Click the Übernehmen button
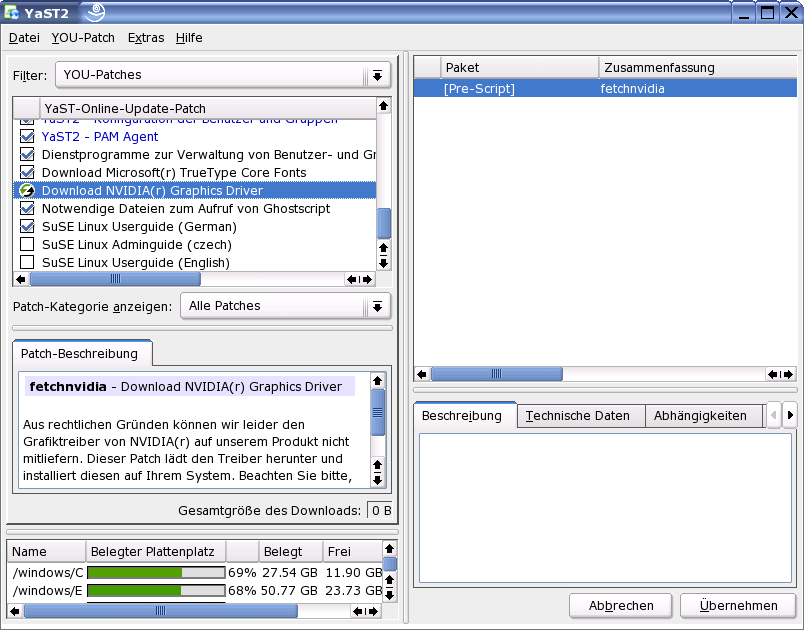 pyautogui.click(x=738, y=605)
